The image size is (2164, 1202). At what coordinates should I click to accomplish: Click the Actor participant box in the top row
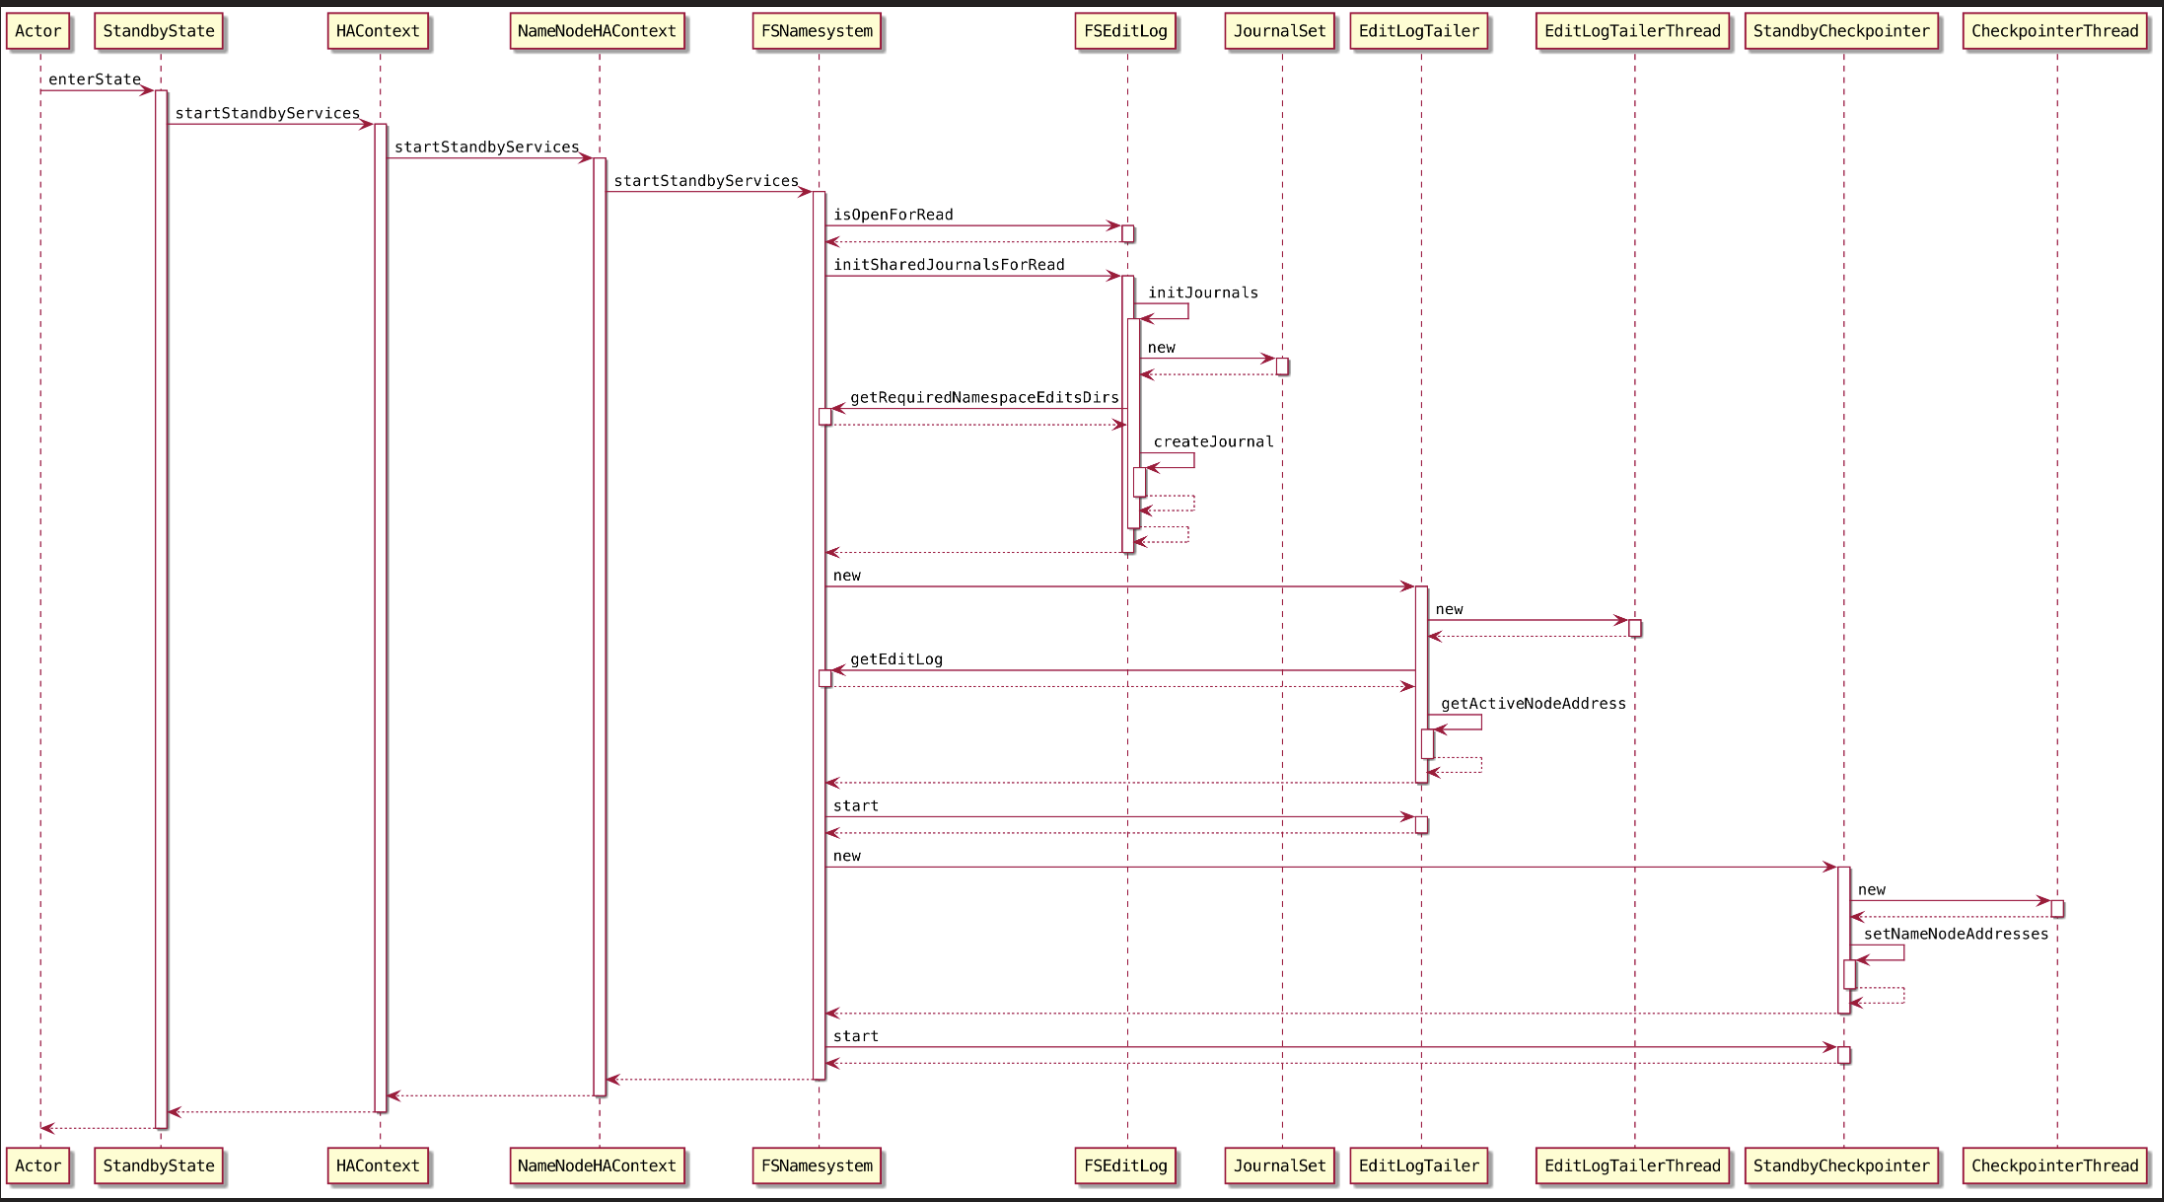(39, 31)
